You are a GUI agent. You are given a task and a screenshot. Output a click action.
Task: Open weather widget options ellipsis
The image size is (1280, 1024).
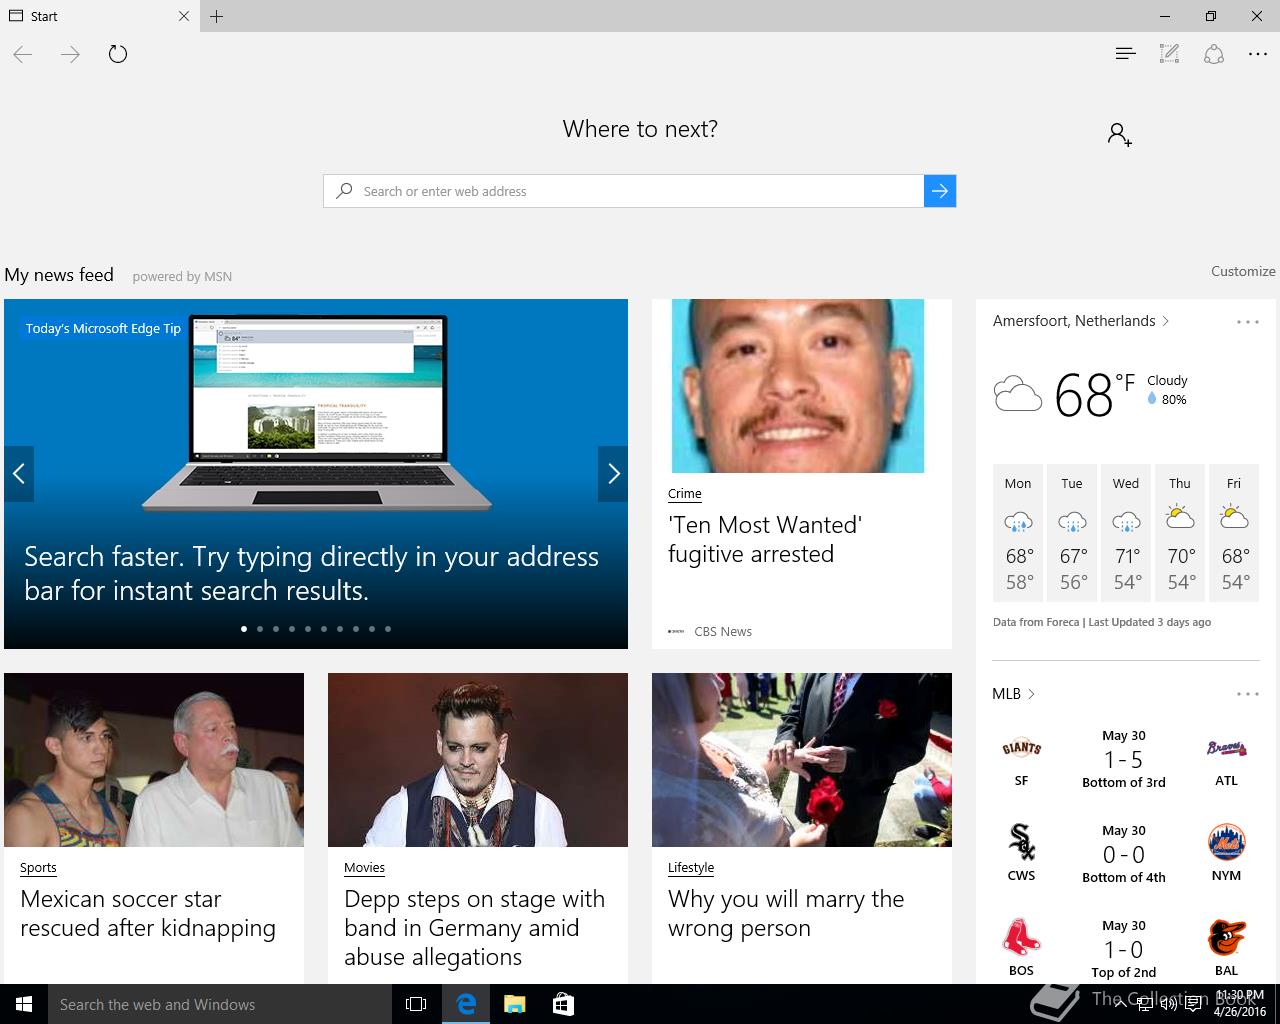point(1247,322)
